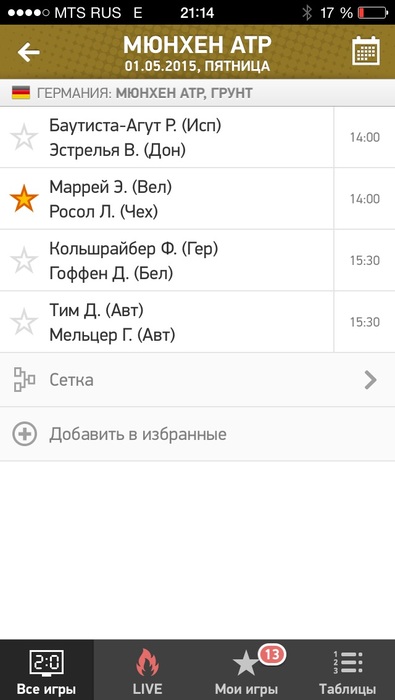395x700 pixels.
Task: Tap the plus icon for Добавить в избранные
Action: click(x=25, y=434)
